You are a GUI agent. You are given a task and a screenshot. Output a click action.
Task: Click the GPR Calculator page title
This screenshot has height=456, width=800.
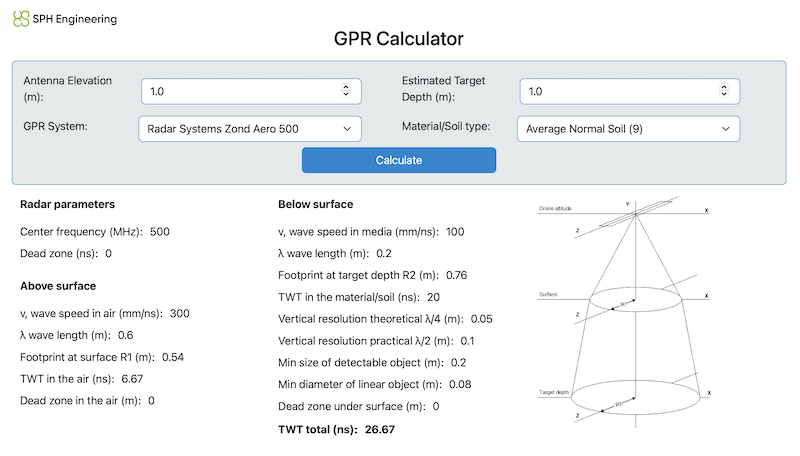tap(399, 40)
